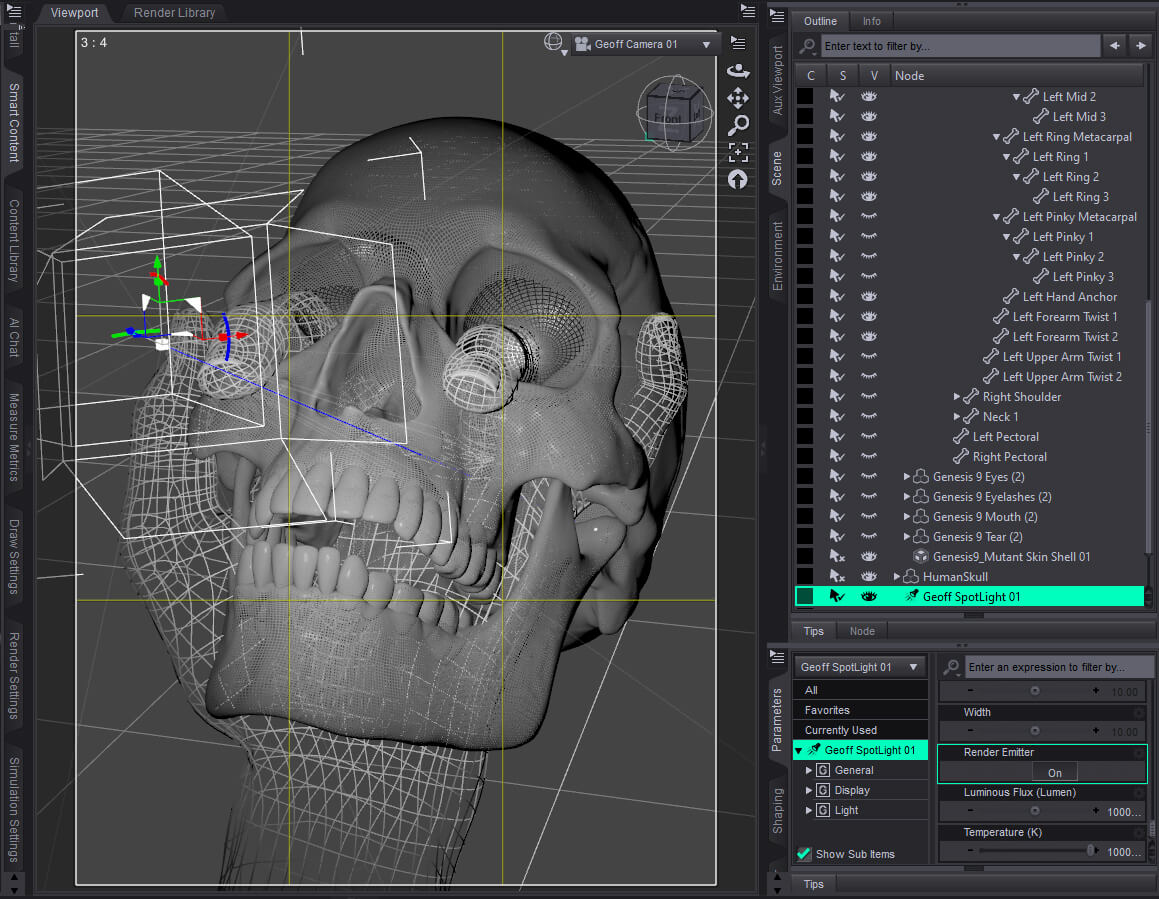Open Geoff SpotLight 01 parameters node dropdown
The image size is (1159, 899).
(859, 667)
